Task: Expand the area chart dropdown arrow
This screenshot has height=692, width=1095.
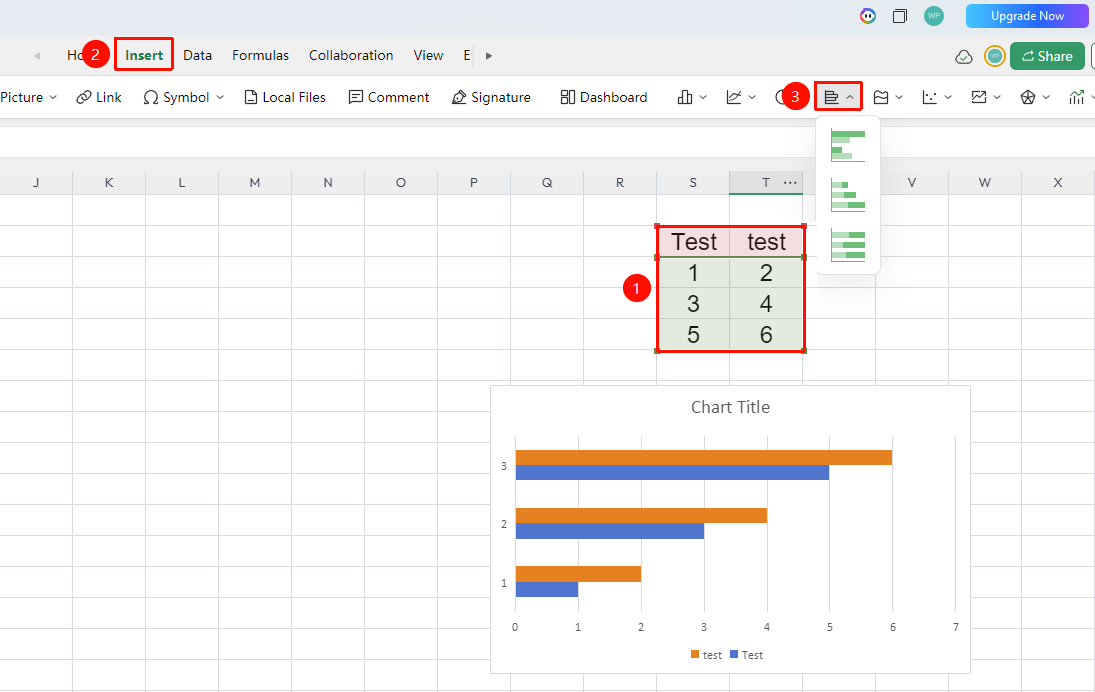Action: [899, 97]
